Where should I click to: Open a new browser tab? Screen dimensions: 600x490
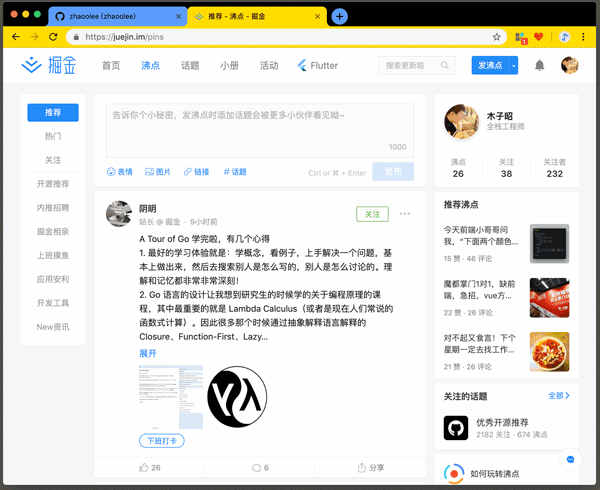point(339,16)
